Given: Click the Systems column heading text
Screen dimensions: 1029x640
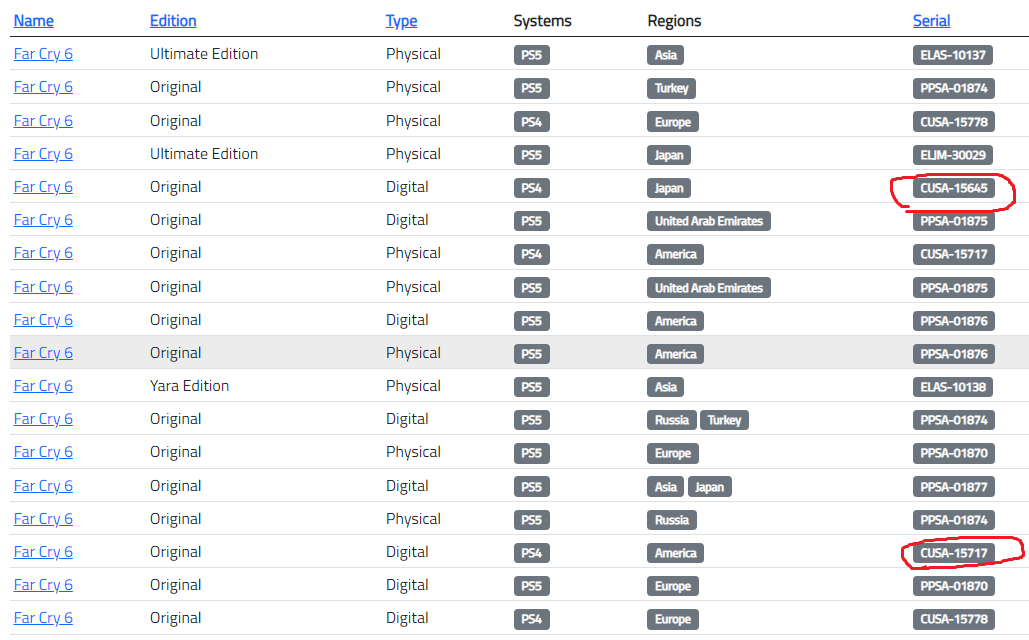Looking at the screenshot, I should [x=542, y=21].
